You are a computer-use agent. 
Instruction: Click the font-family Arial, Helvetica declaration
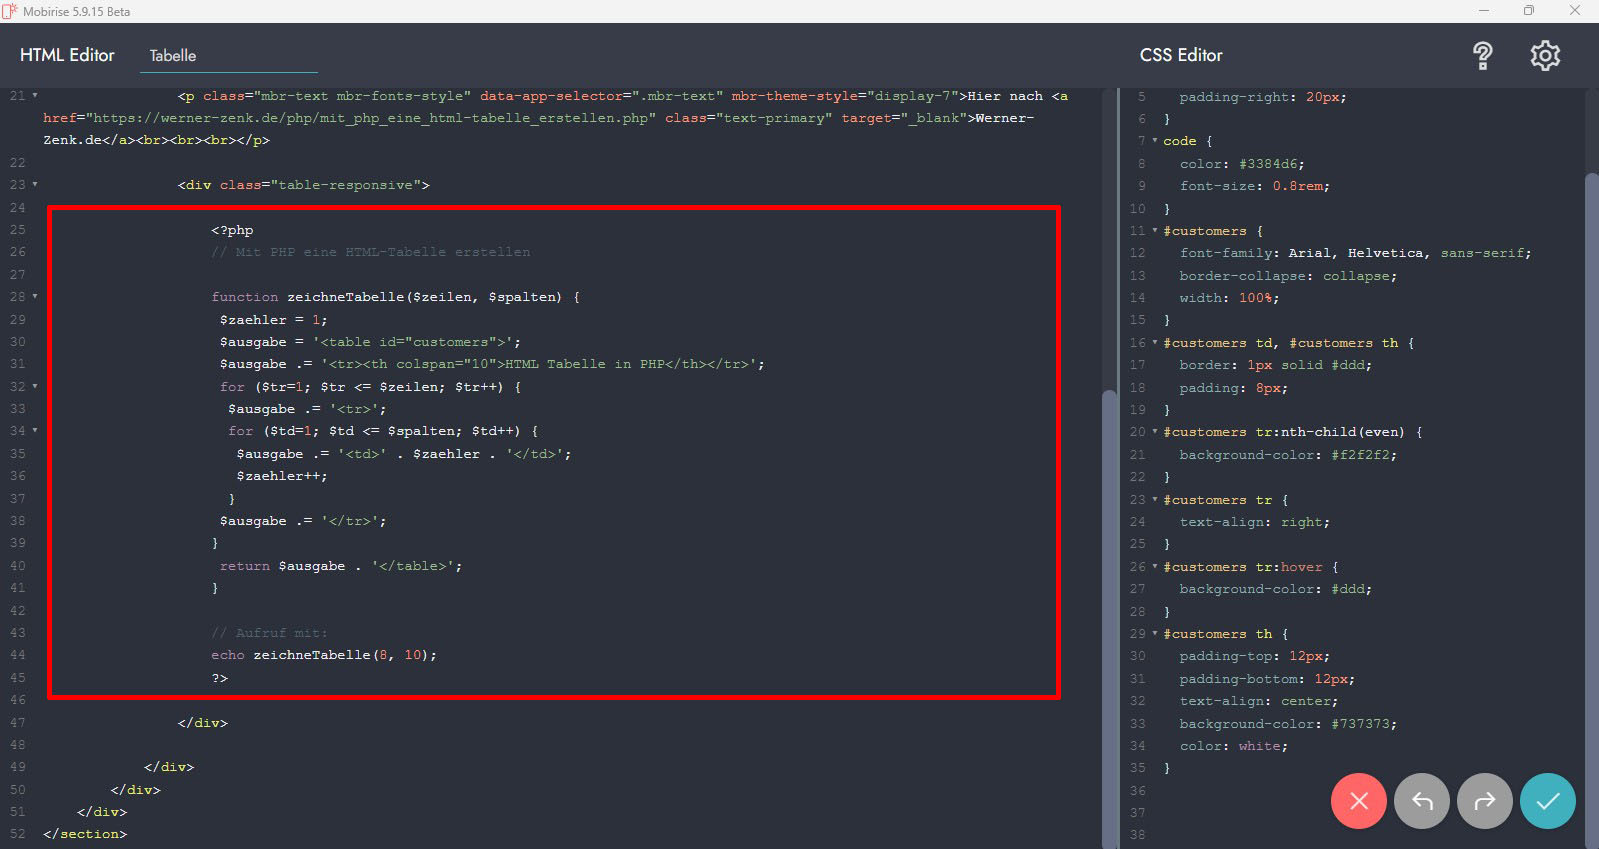click(x=1355, y=253)
